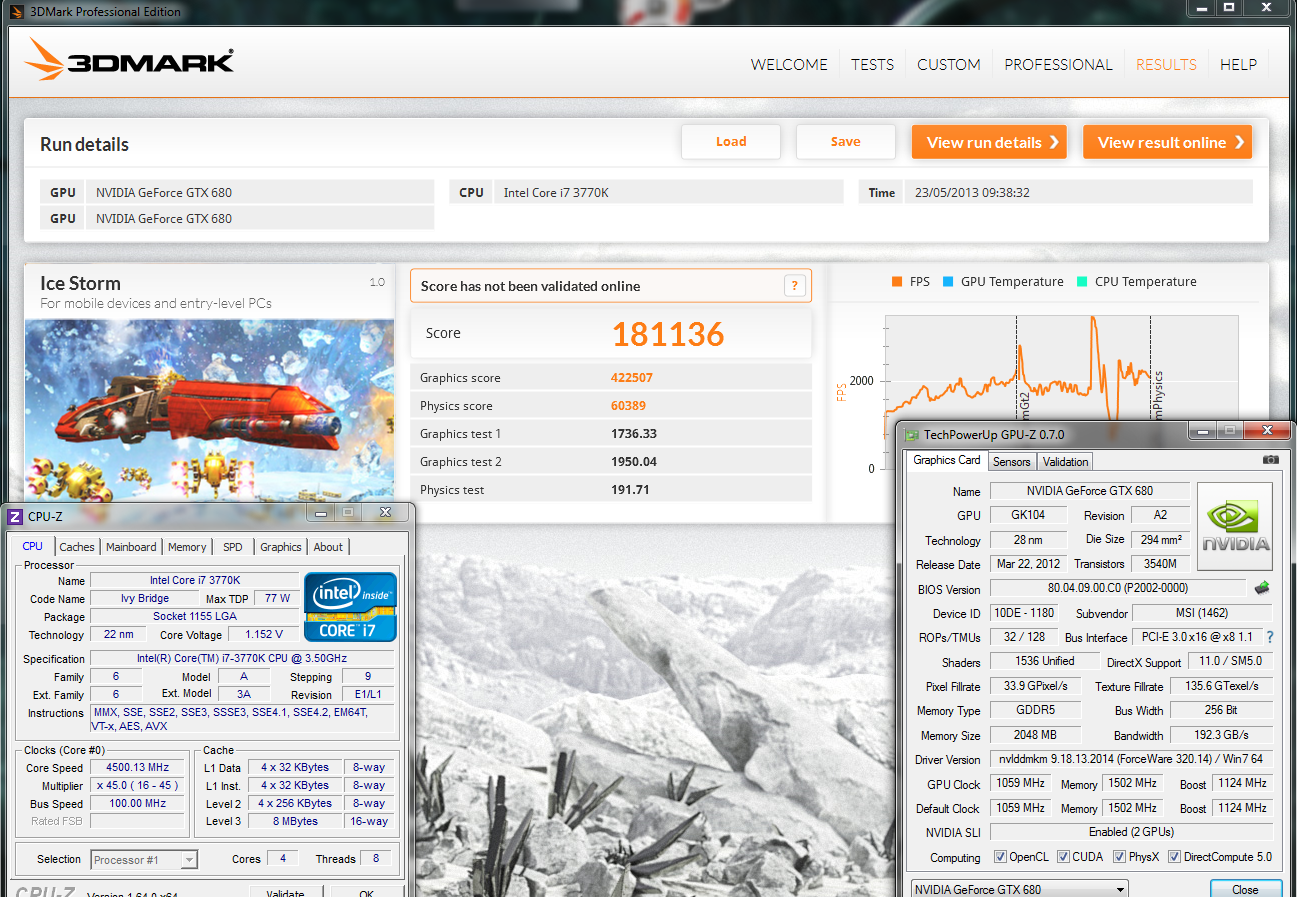
Task: Minimize the GPU-Z window
Action: coord(1201,431)
